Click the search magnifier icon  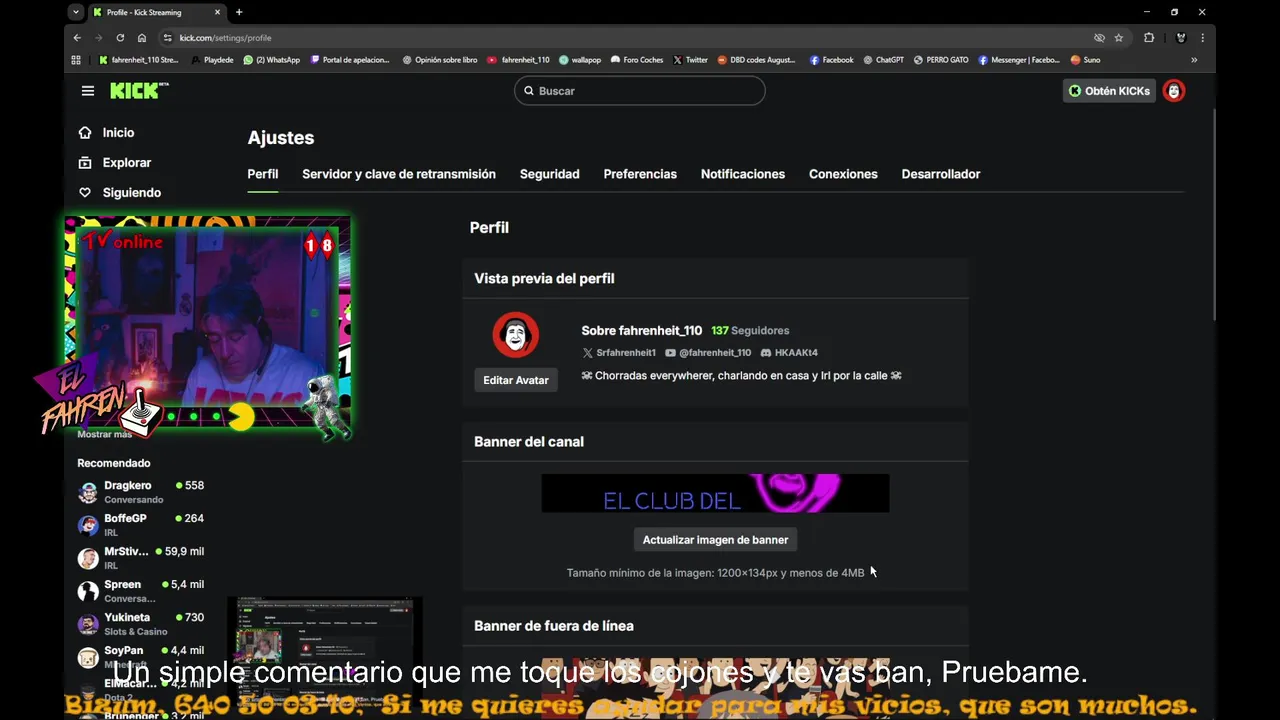coord(529,91)
